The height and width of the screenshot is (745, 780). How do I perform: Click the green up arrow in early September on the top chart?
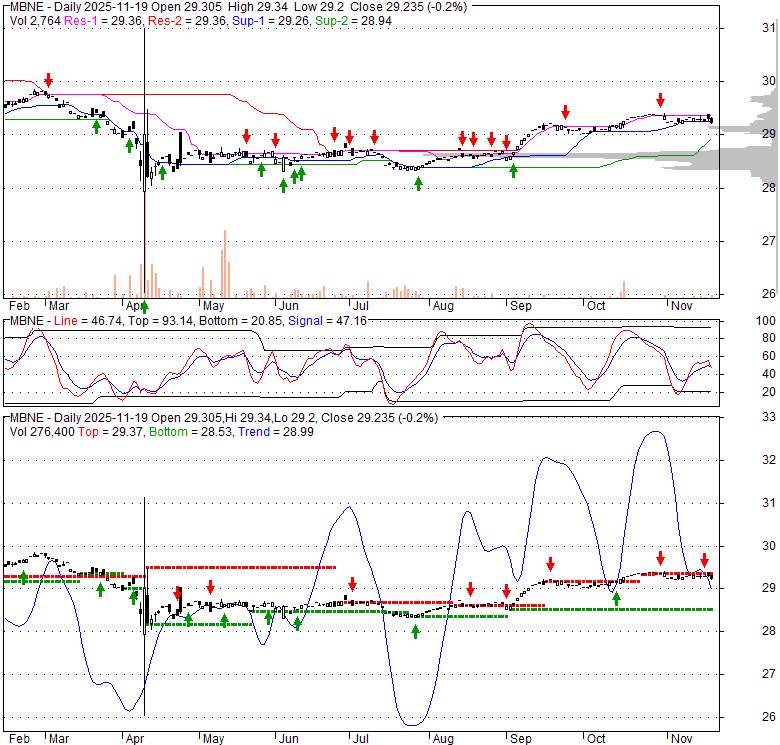[x=514, y=170]
